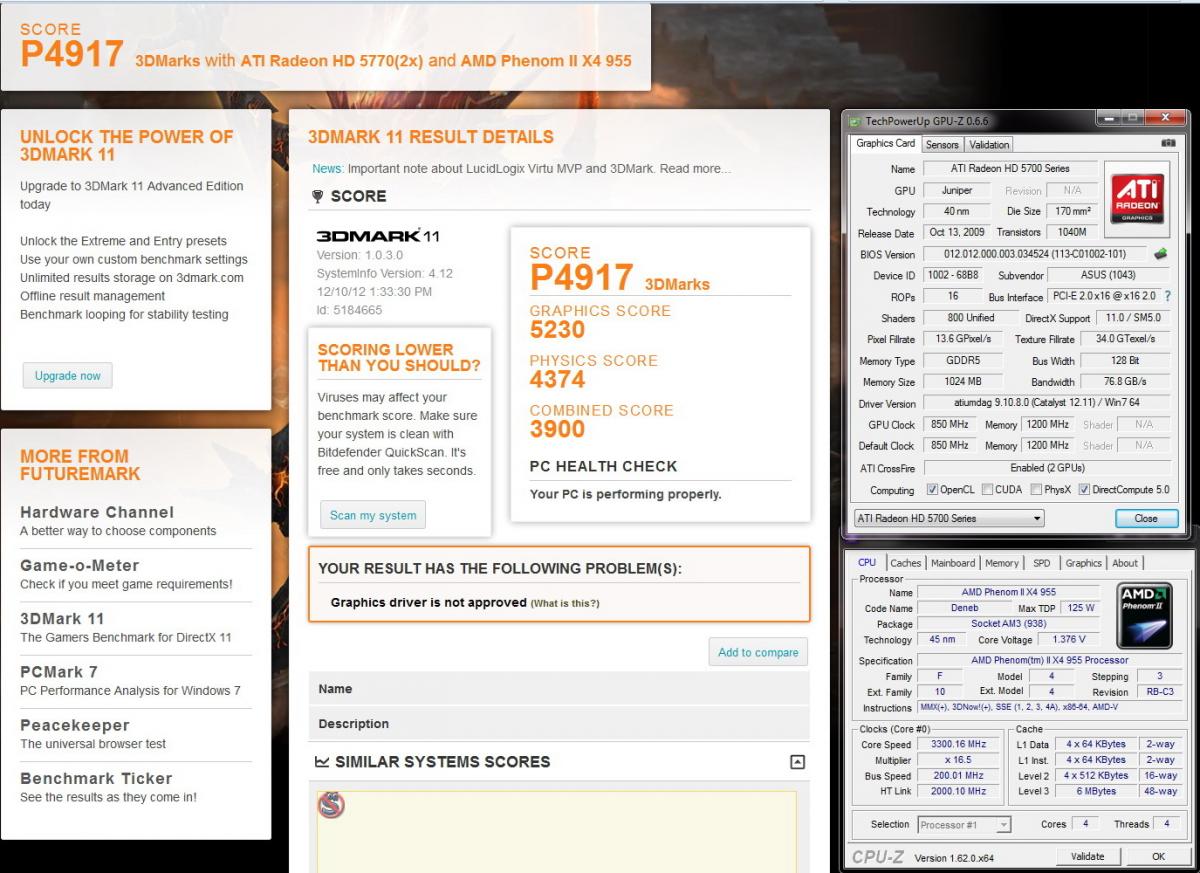Open the About tab in CPU-Z
This screenshot has height=873, width=1200.
[x=1125, y=564]
